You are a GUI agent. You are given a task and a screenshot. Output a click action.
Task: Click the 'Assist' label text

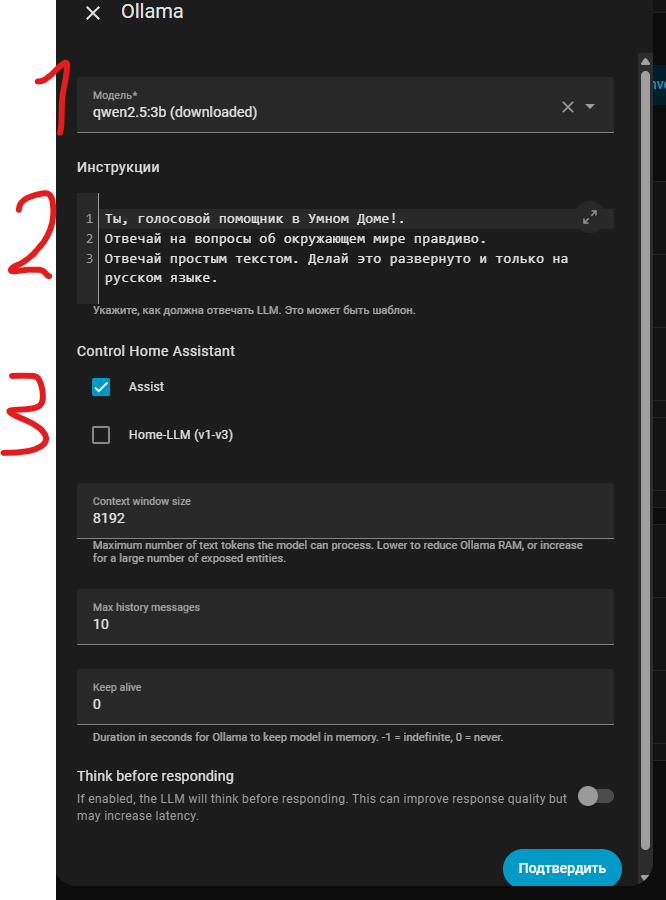point(146,387)
